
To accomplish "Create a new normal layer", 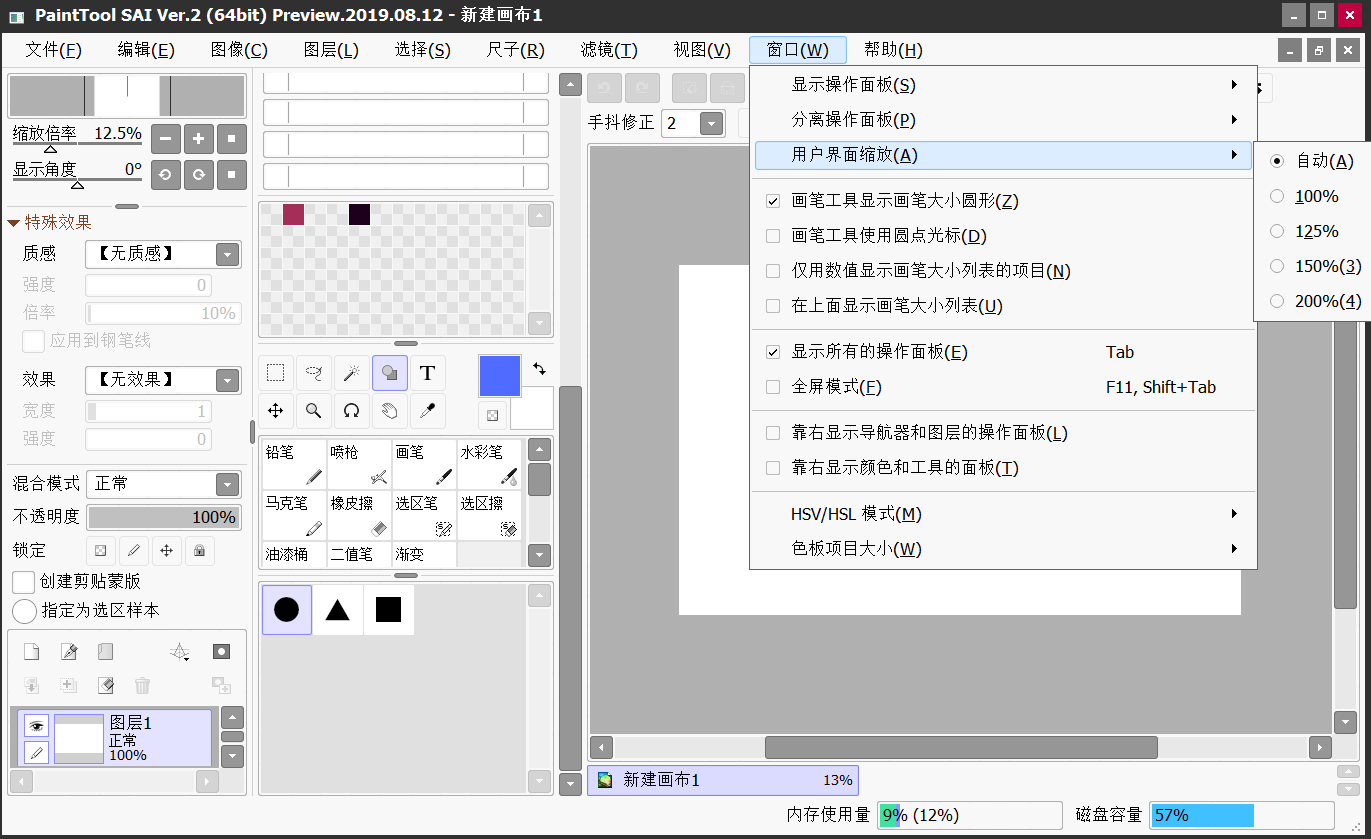I will 32,652.
